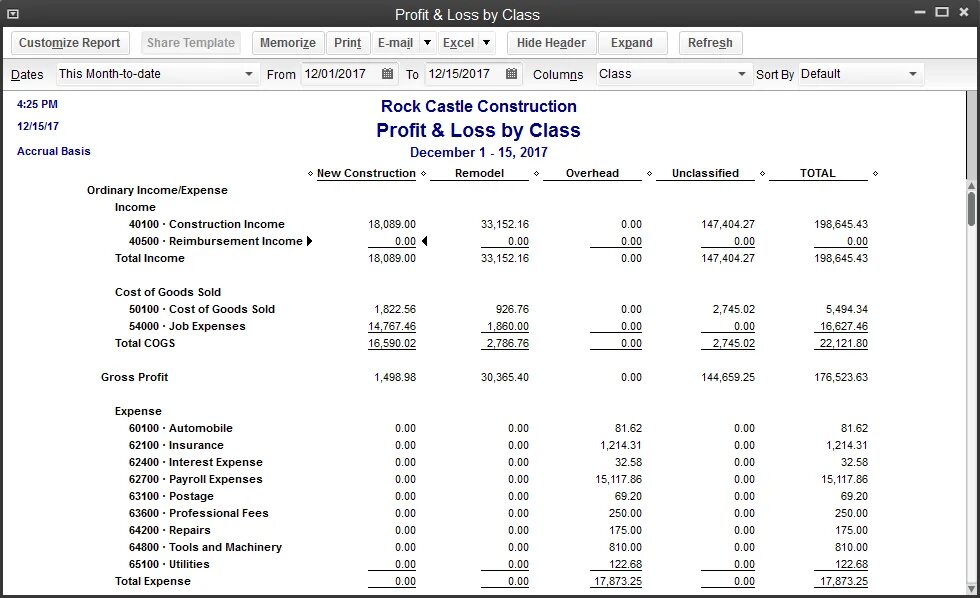Open the E-mail dropdown arrow

[428, 43]
